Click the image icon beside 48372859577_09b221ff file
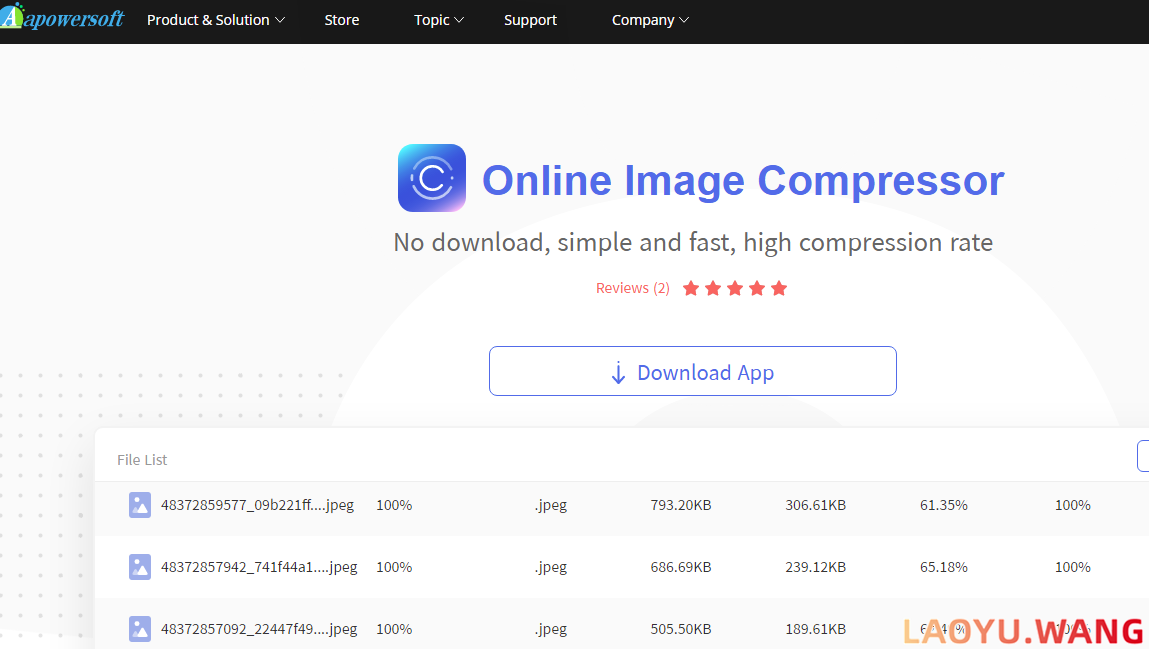Viewport: 1149px width, 649px height. point(140,505)
